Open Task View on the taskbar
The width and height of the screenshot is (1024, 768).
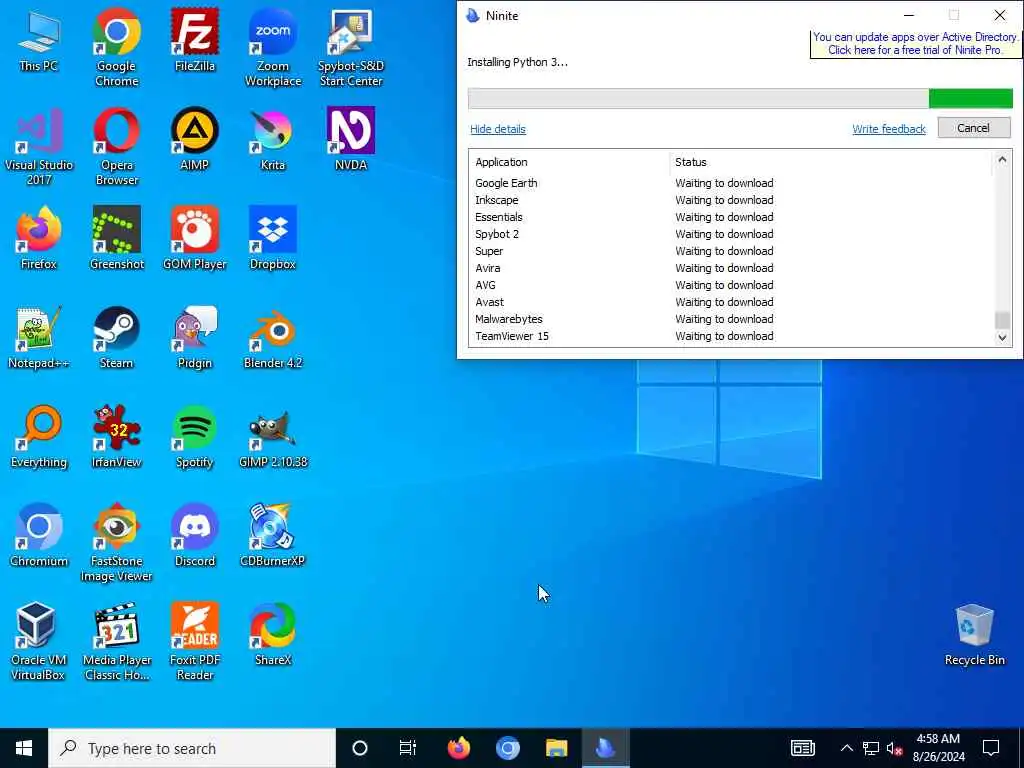pyautogui.click(x=408, y=748)
